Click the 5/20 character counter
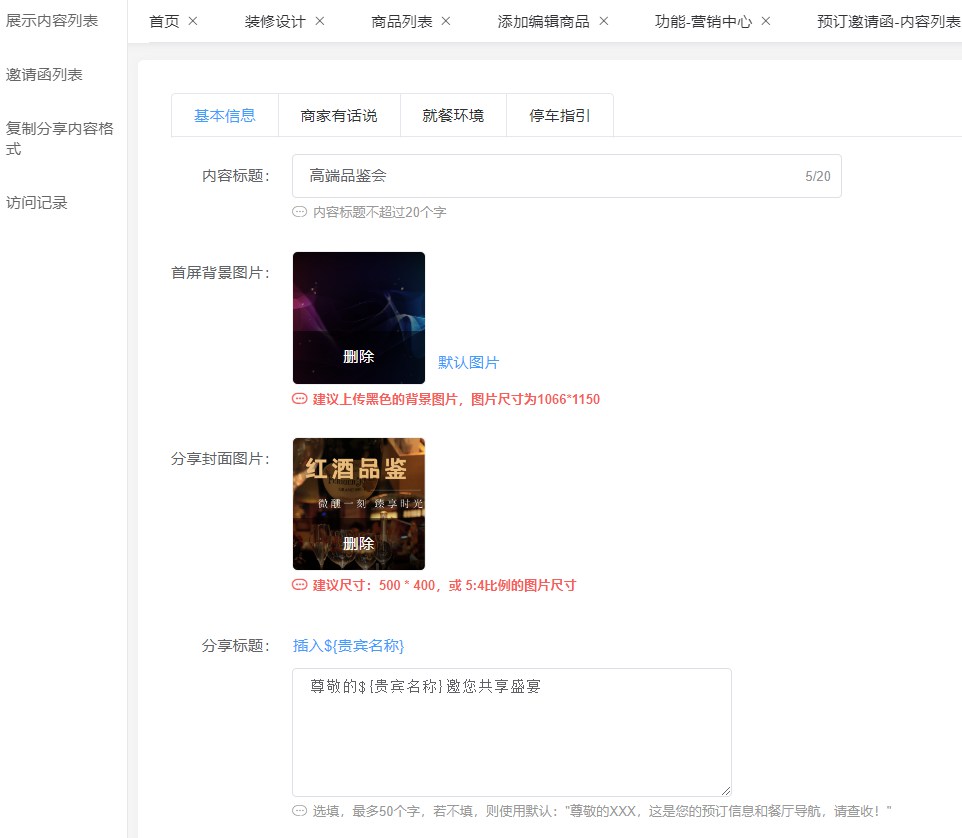The image size is (962, 838). pos(818,176)
